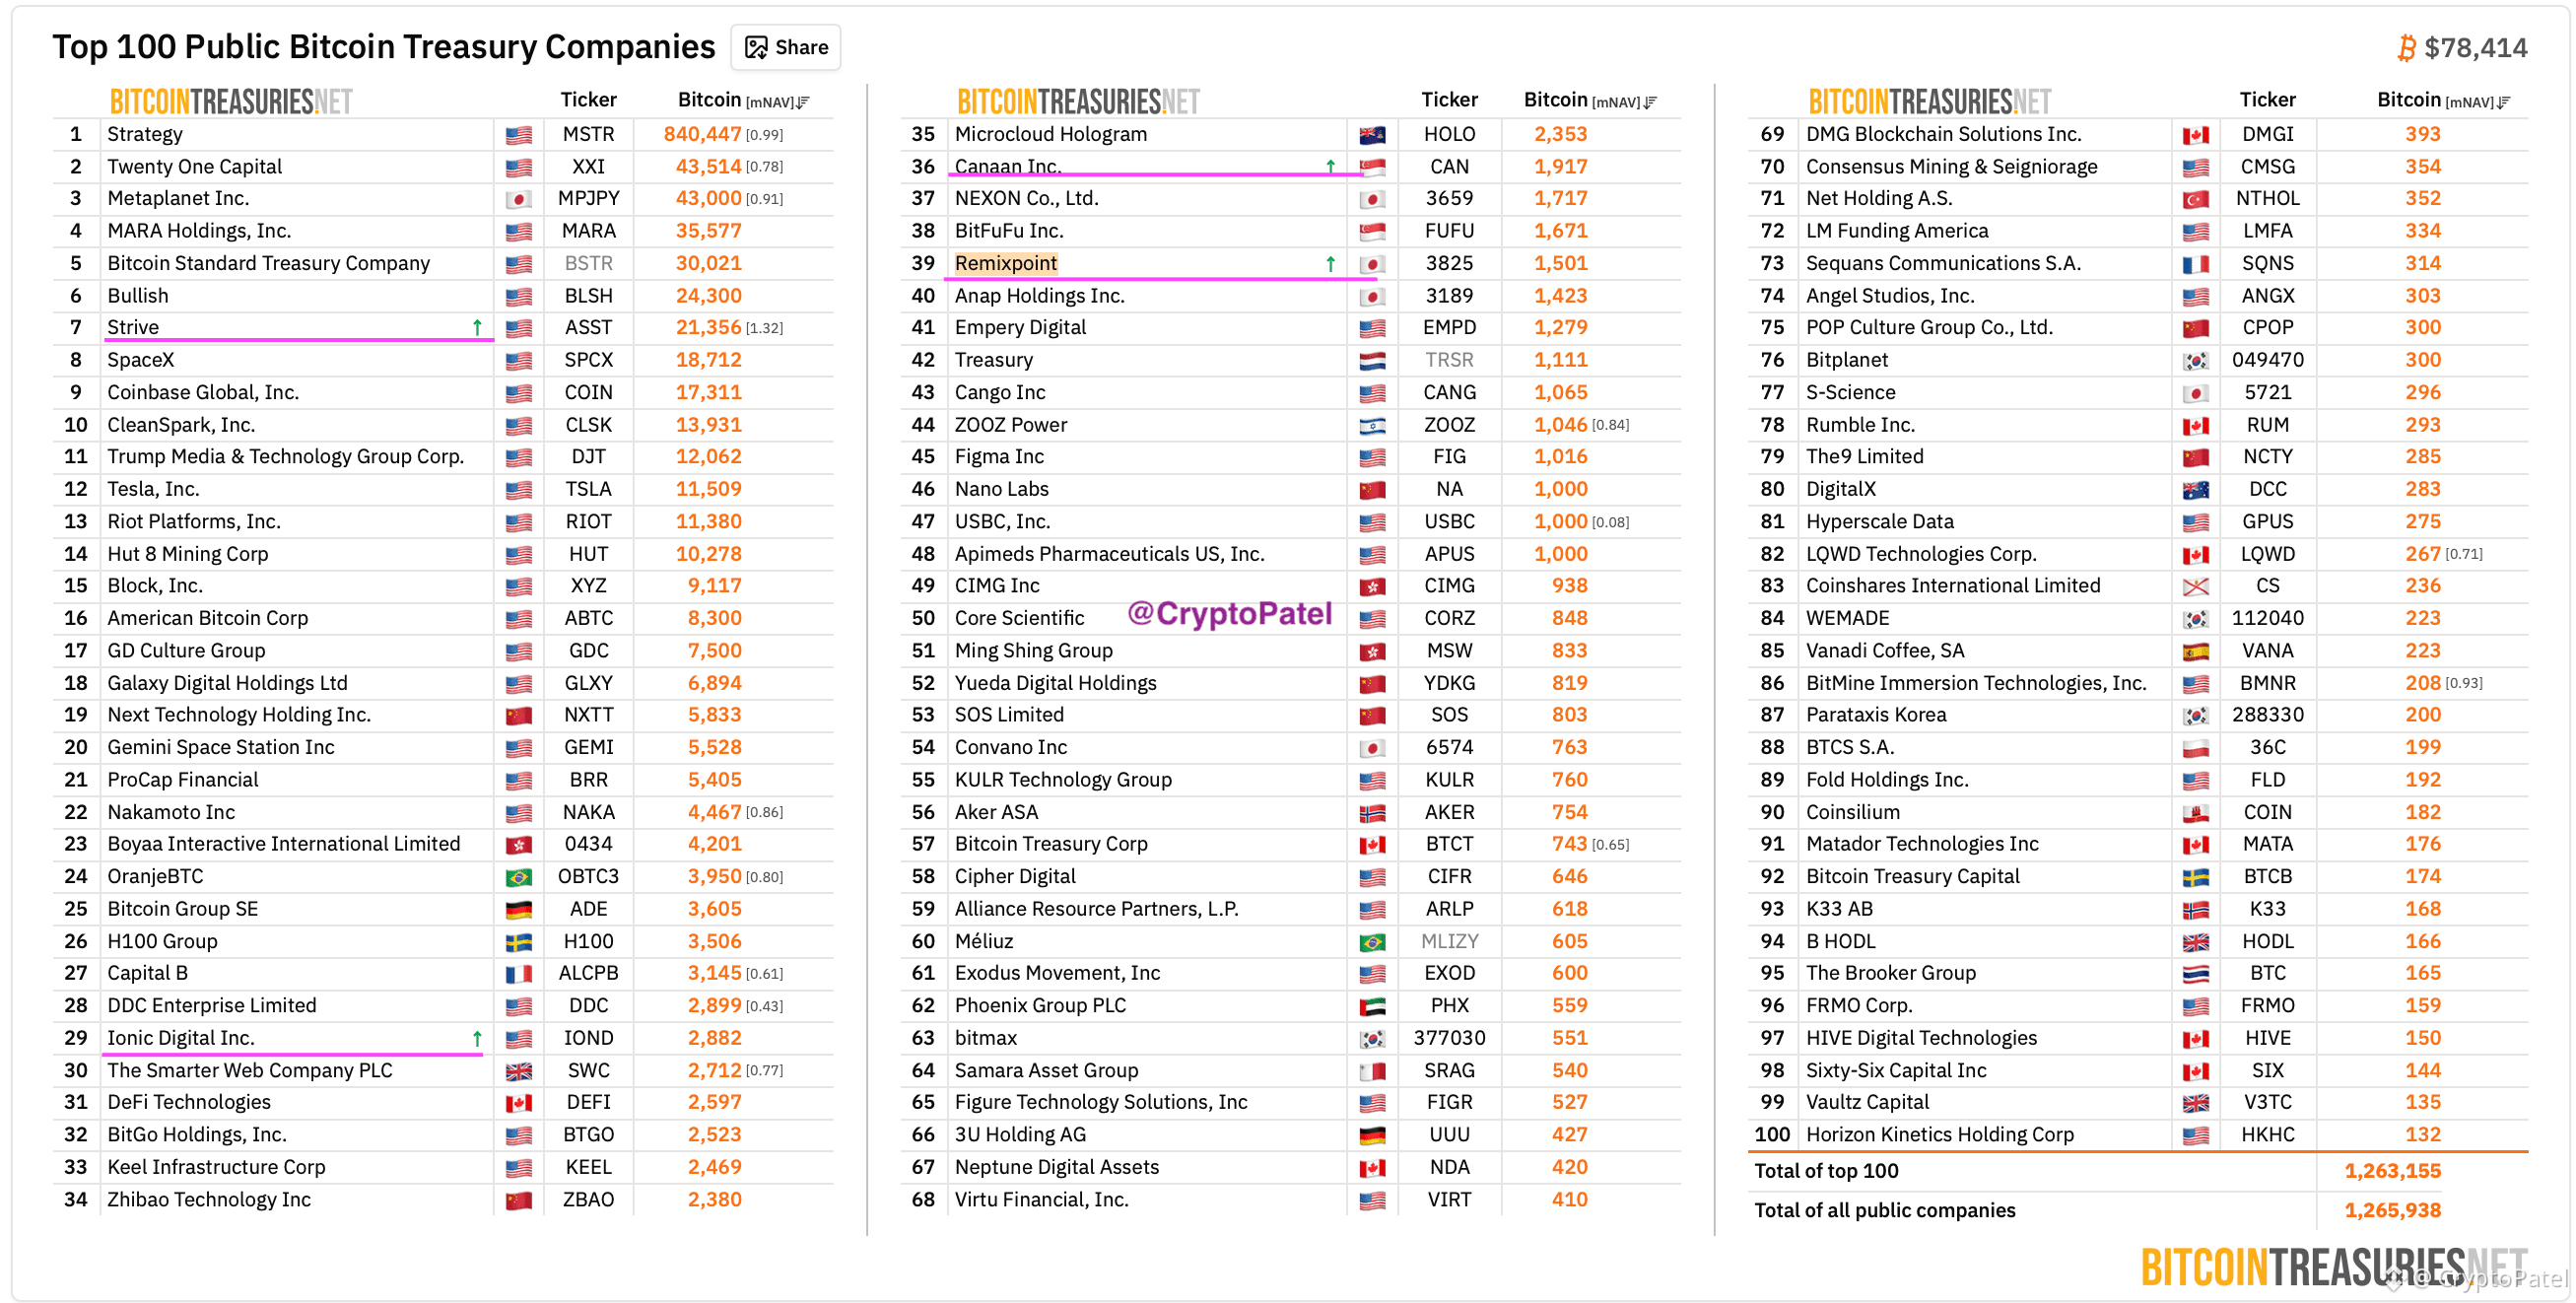Click the V3TC ticker

(2267, 1102)
